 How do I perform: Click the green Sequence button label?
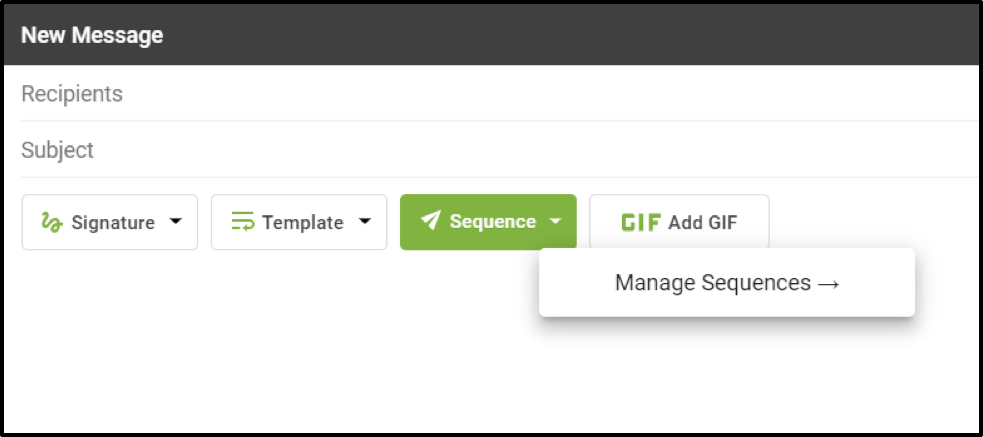click(492, 221)
